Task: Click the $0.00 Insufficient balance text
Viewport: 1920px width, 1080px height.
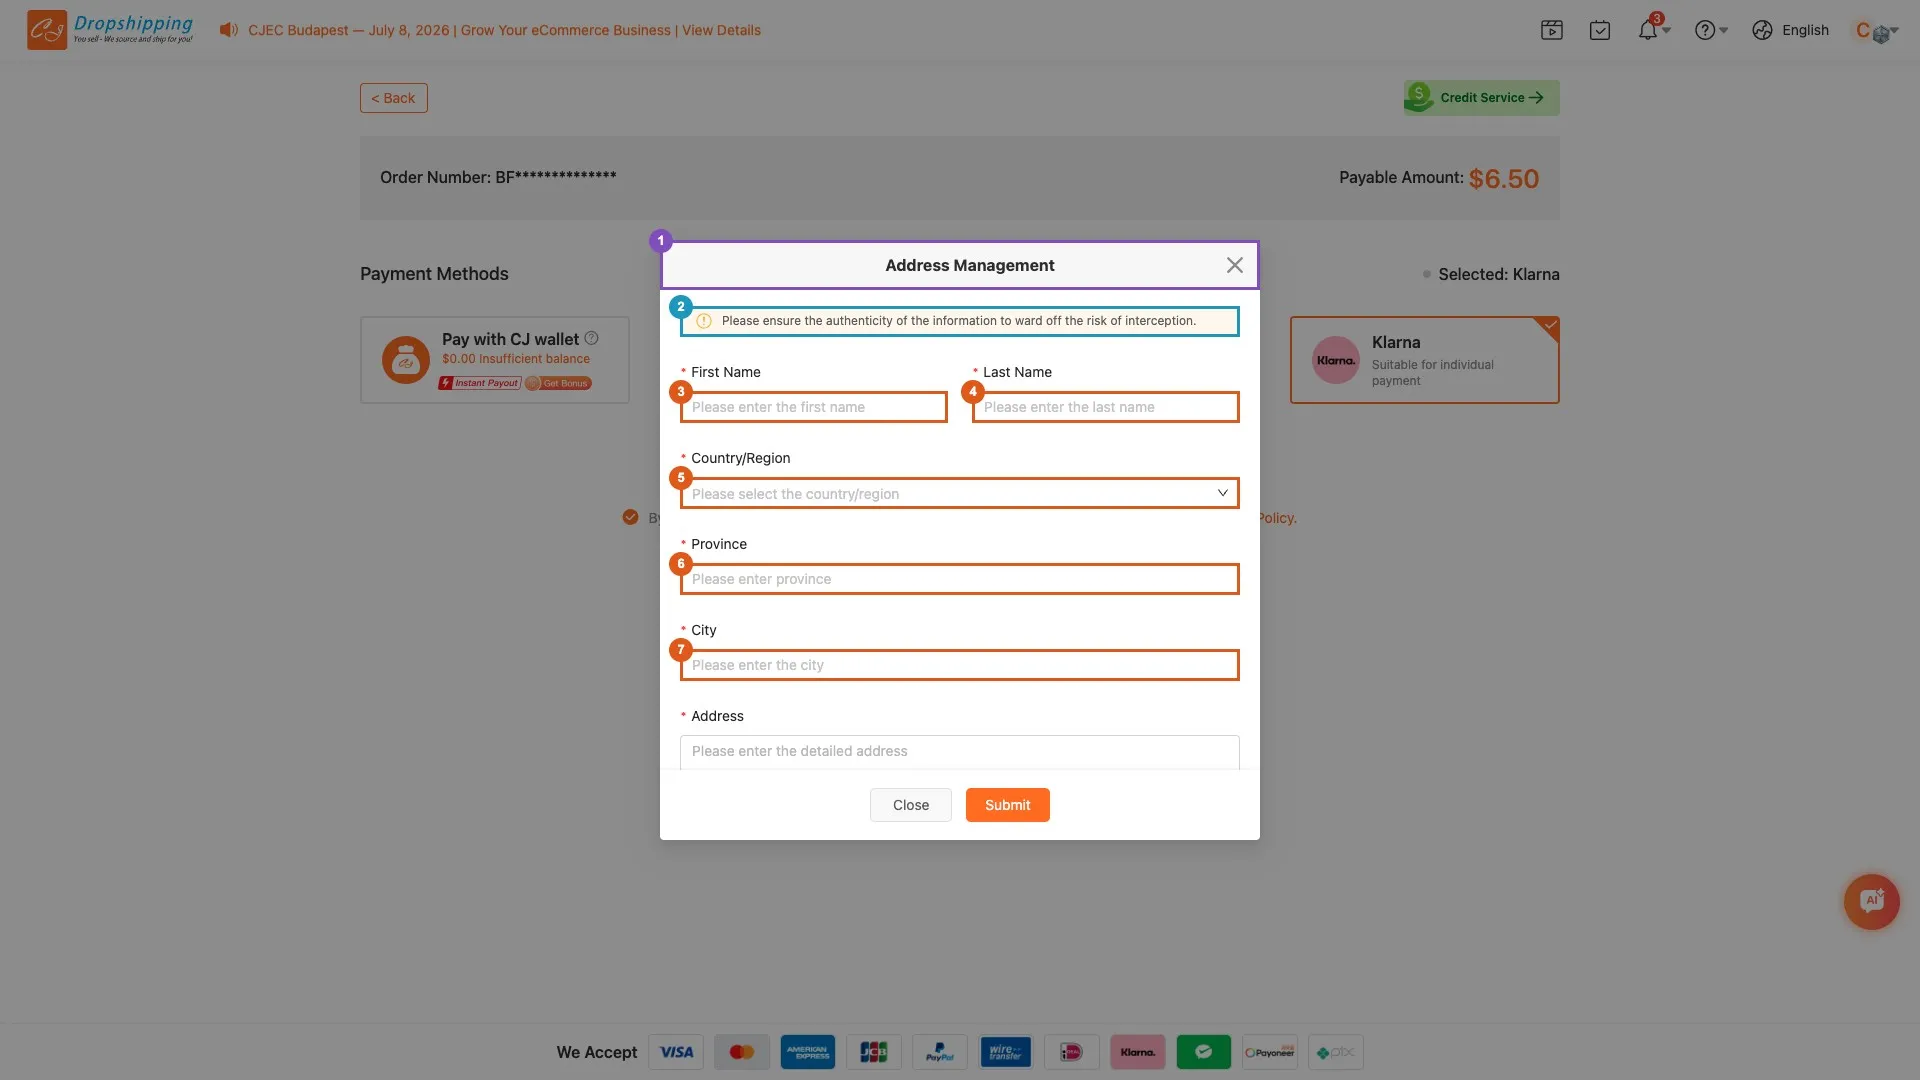Action: 516,359
